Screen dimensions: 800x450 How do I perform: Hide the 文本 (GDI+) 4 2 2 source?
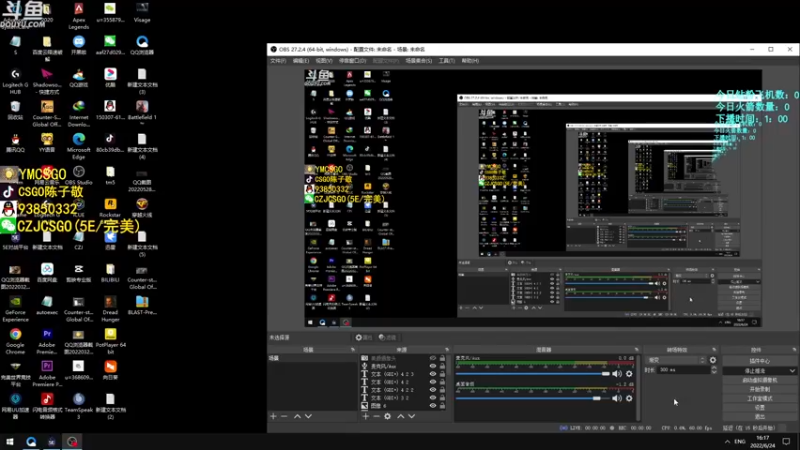coord(433,390)
